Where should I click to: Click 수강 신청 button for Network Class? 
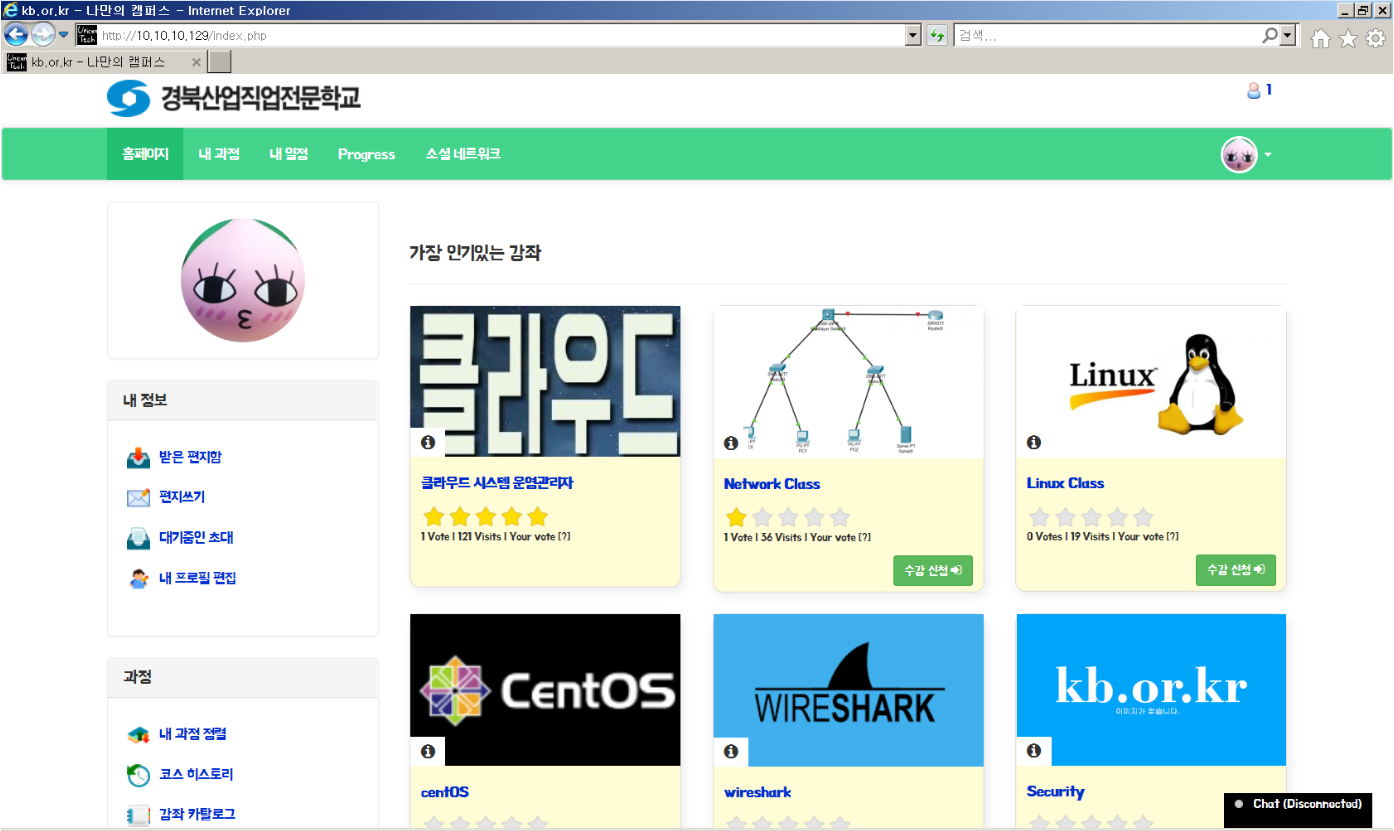pos(933,570)
